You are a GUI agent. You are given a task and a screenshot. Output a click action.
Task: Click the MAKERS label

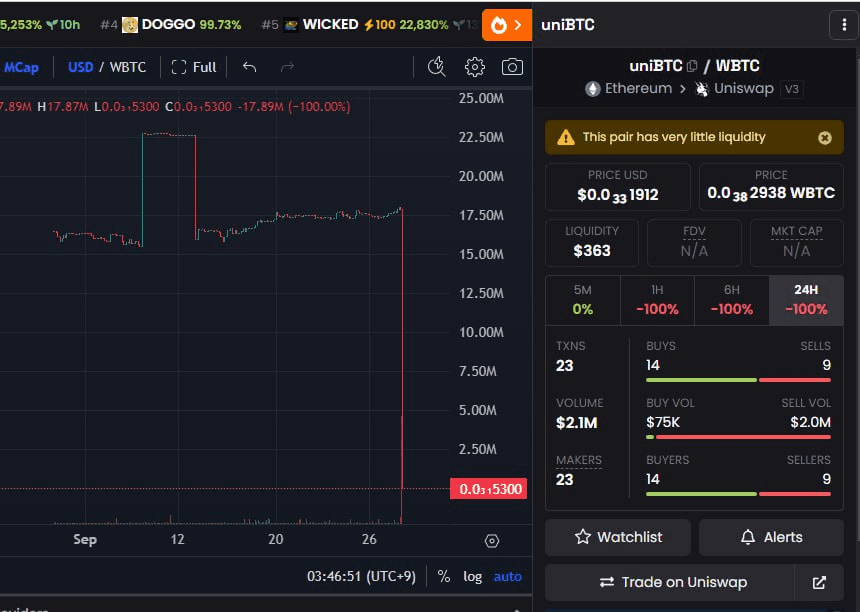coord(579,460)
